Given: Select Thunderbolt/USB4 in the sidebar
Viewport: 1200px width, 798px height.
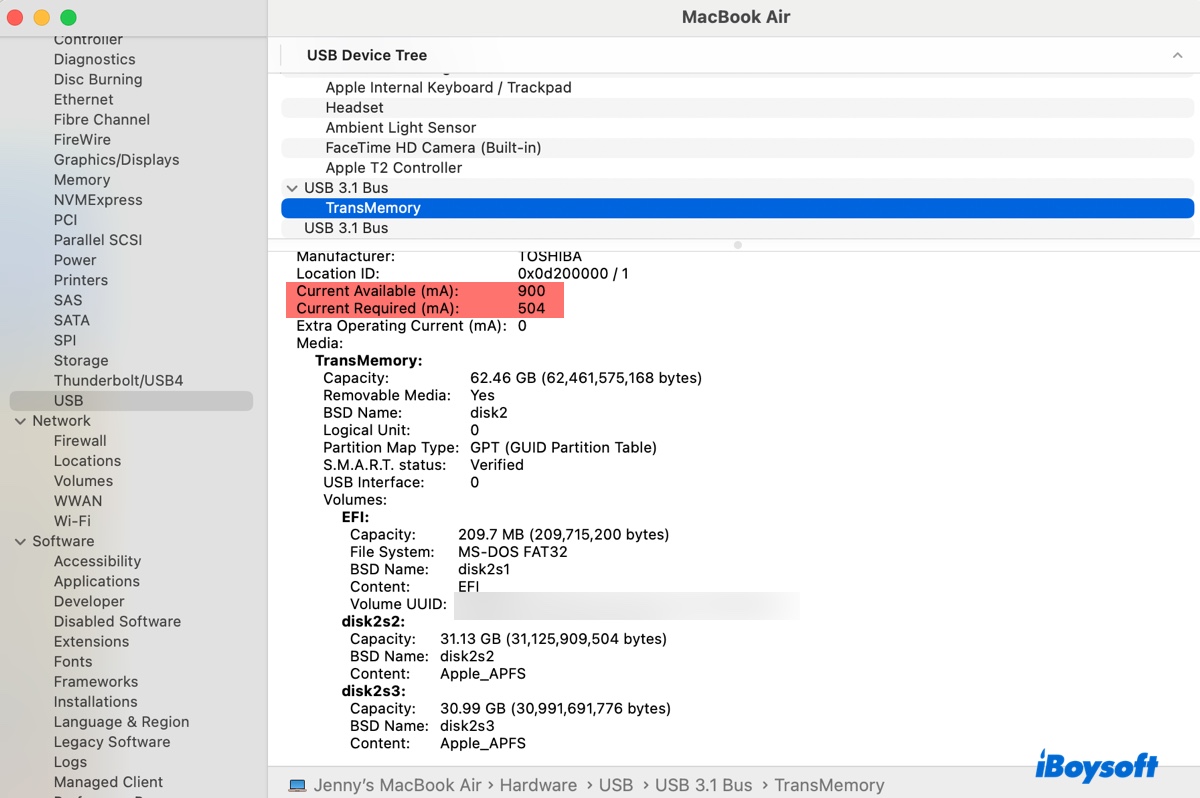Looking at the screenshot, I should click(x=113, y=380).
